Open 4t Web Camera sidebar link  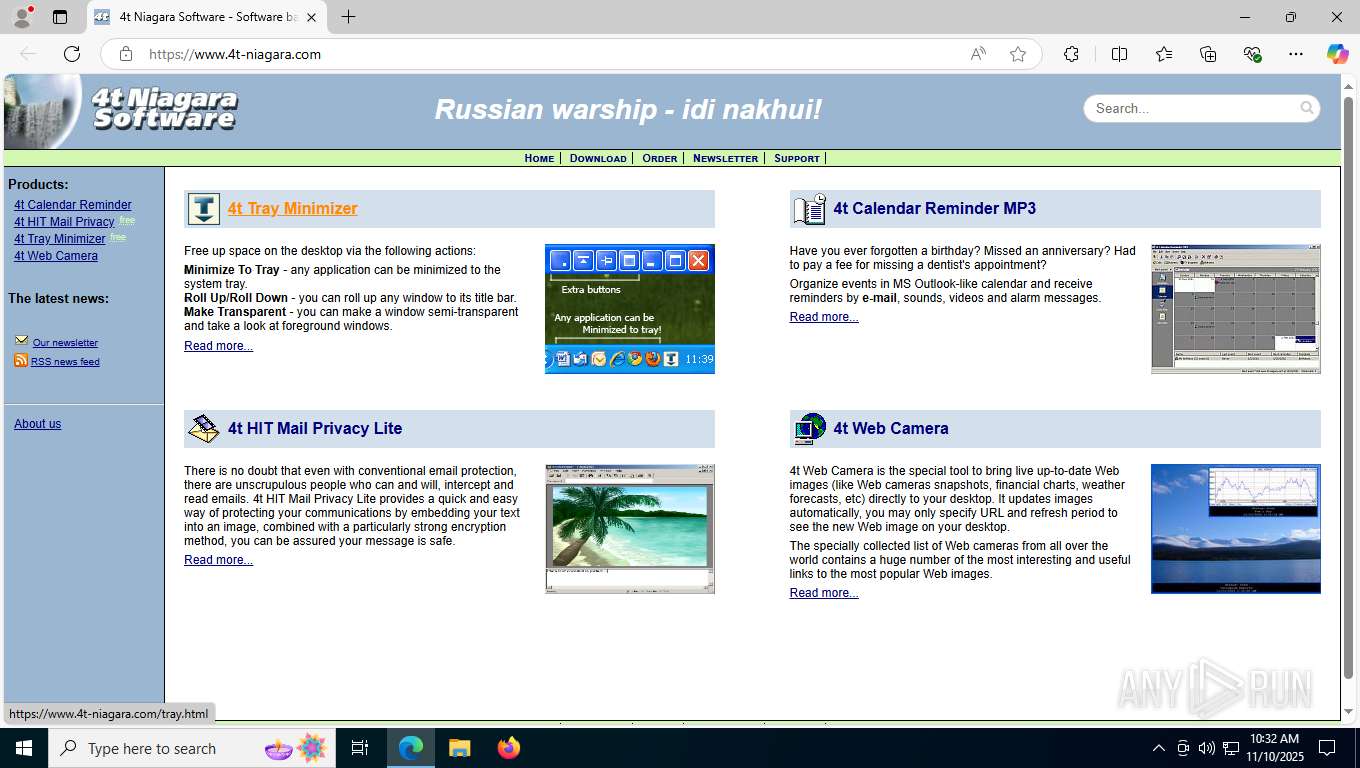[56, 256]
